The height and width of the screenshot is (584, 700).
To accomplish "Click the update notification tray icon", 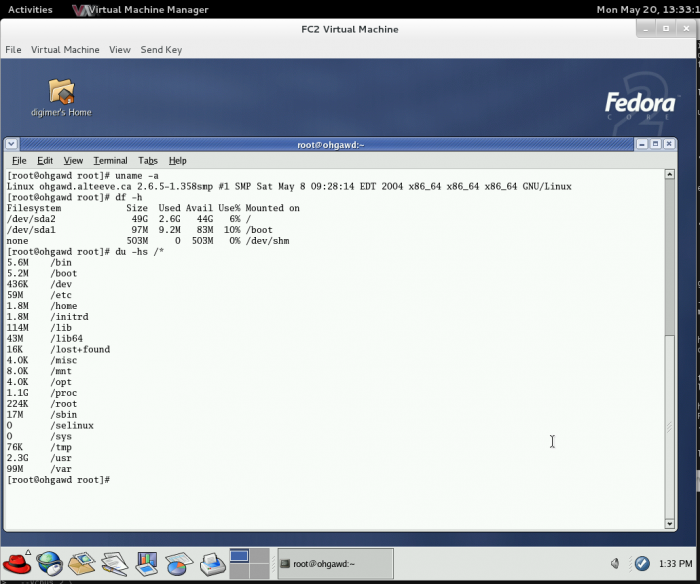I will 641,563.
